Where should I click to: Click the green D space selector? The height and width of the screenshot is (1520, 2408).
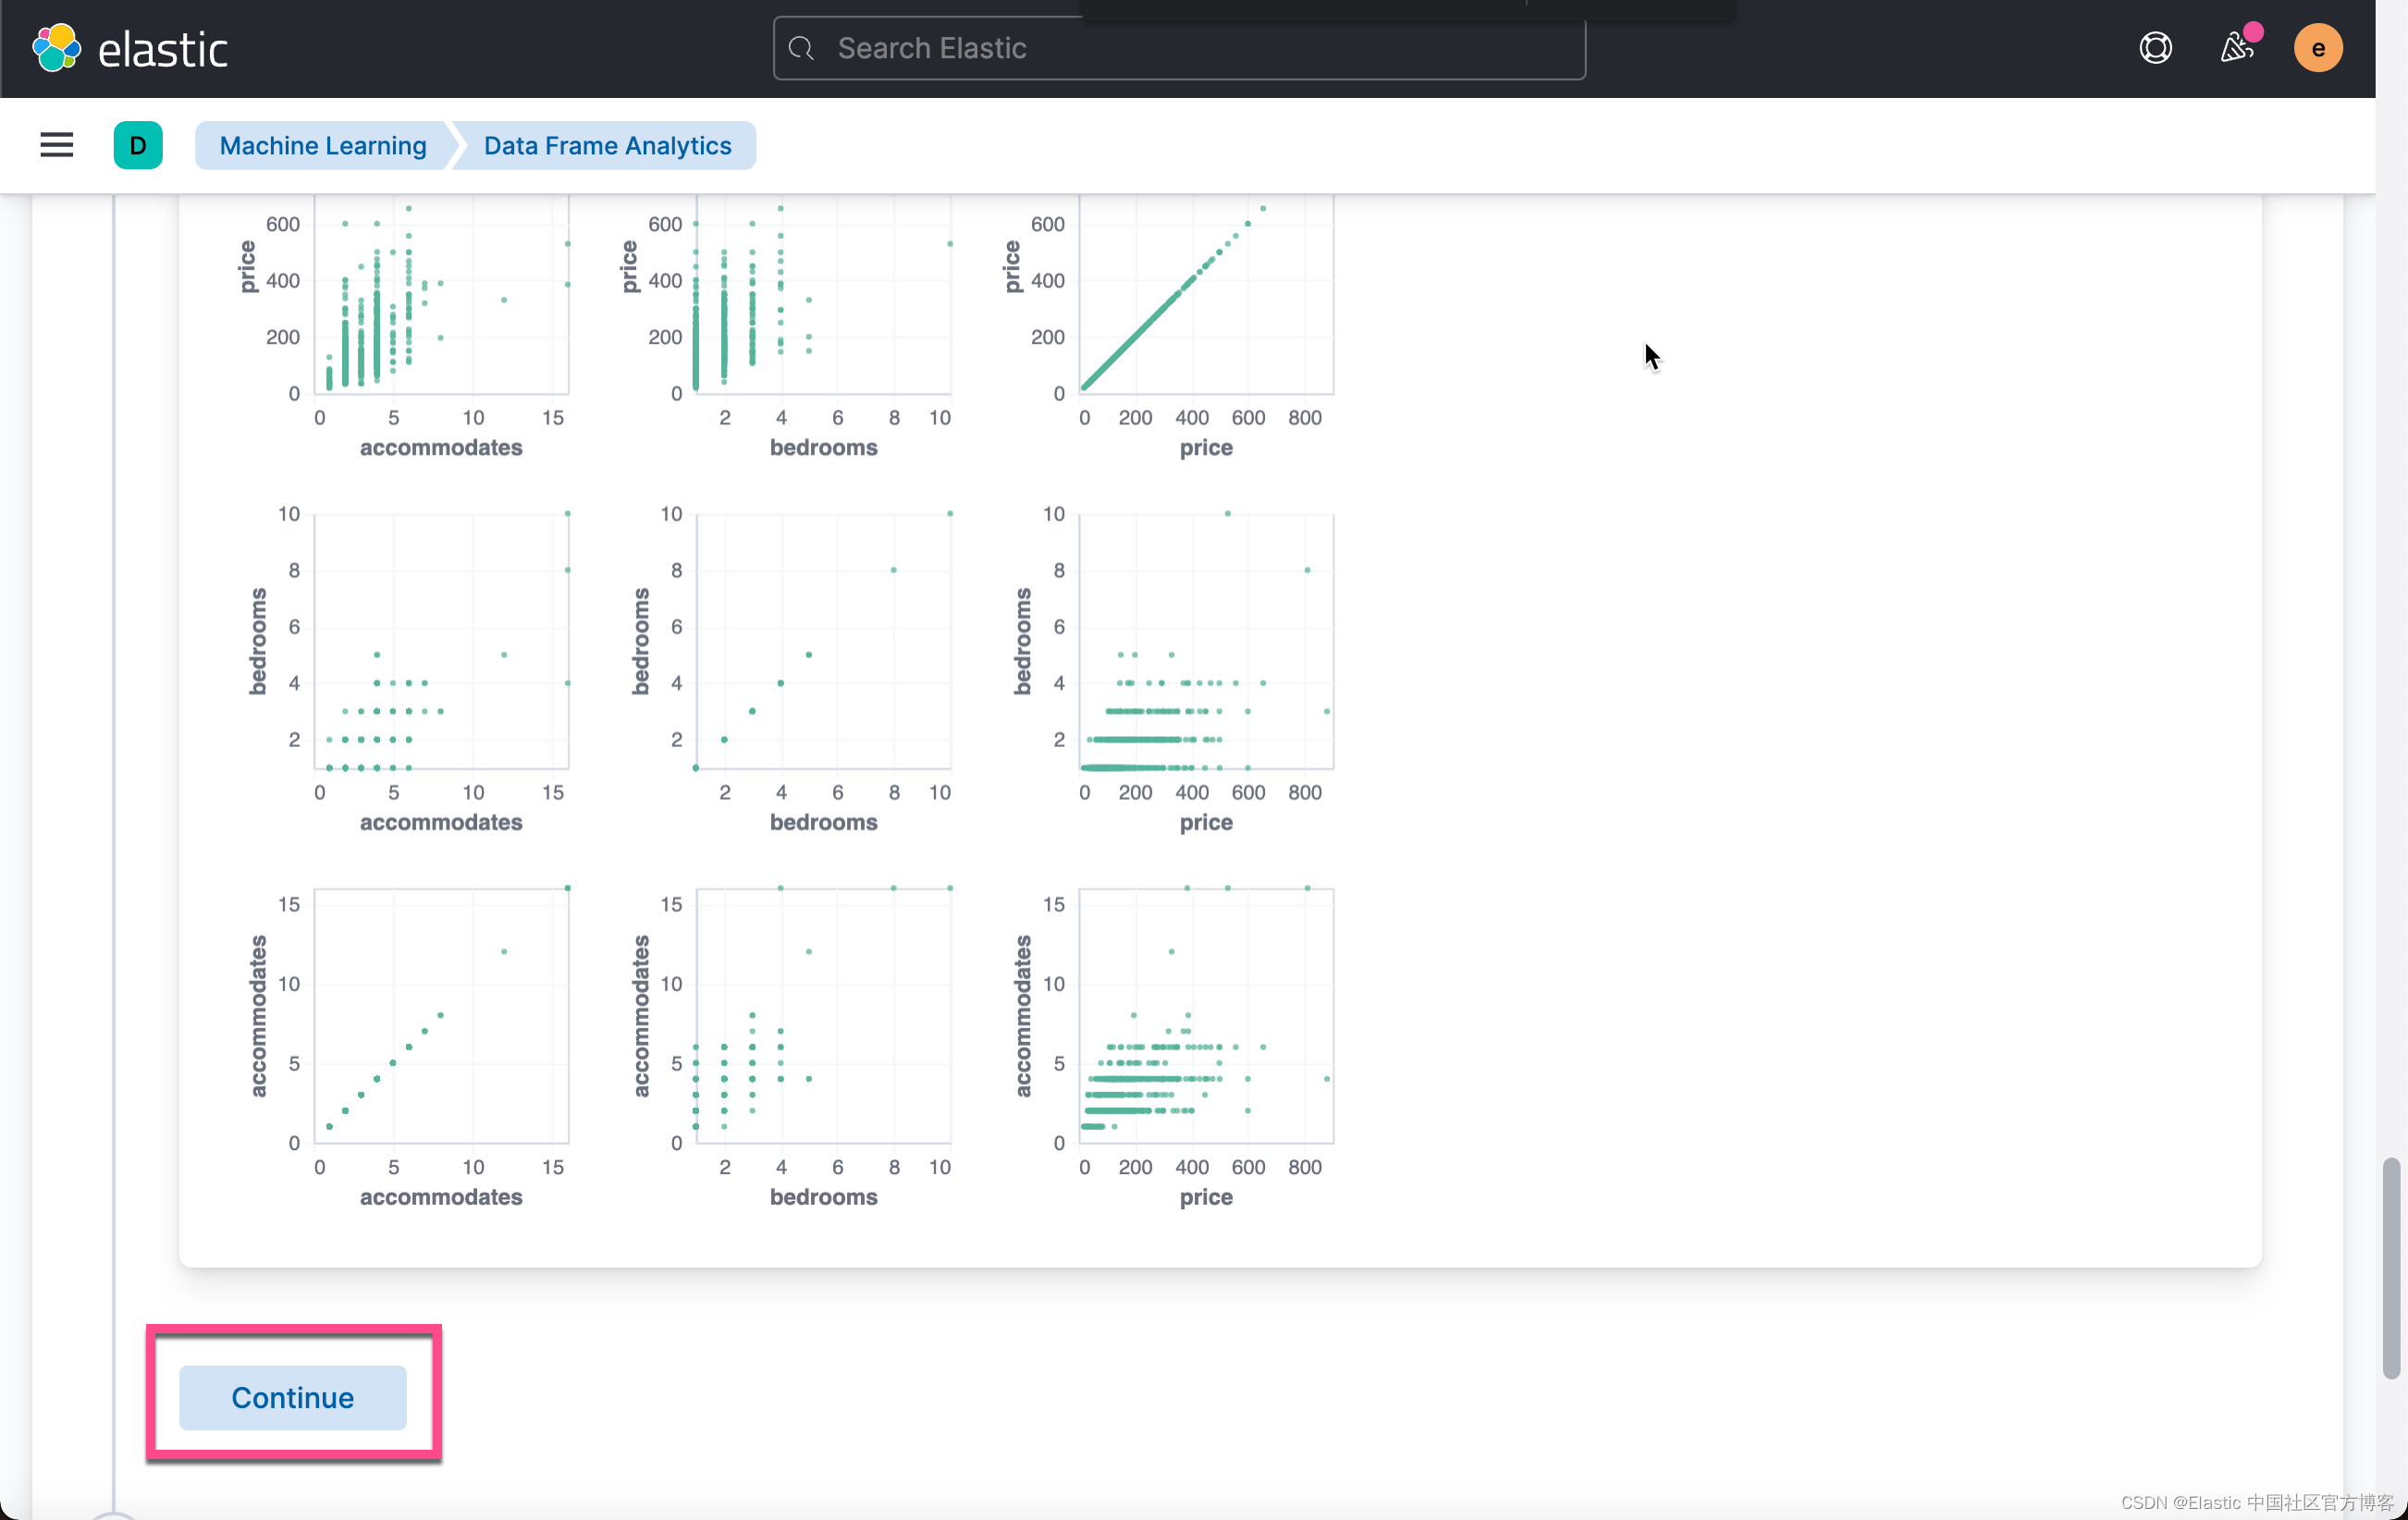point(138,145)
